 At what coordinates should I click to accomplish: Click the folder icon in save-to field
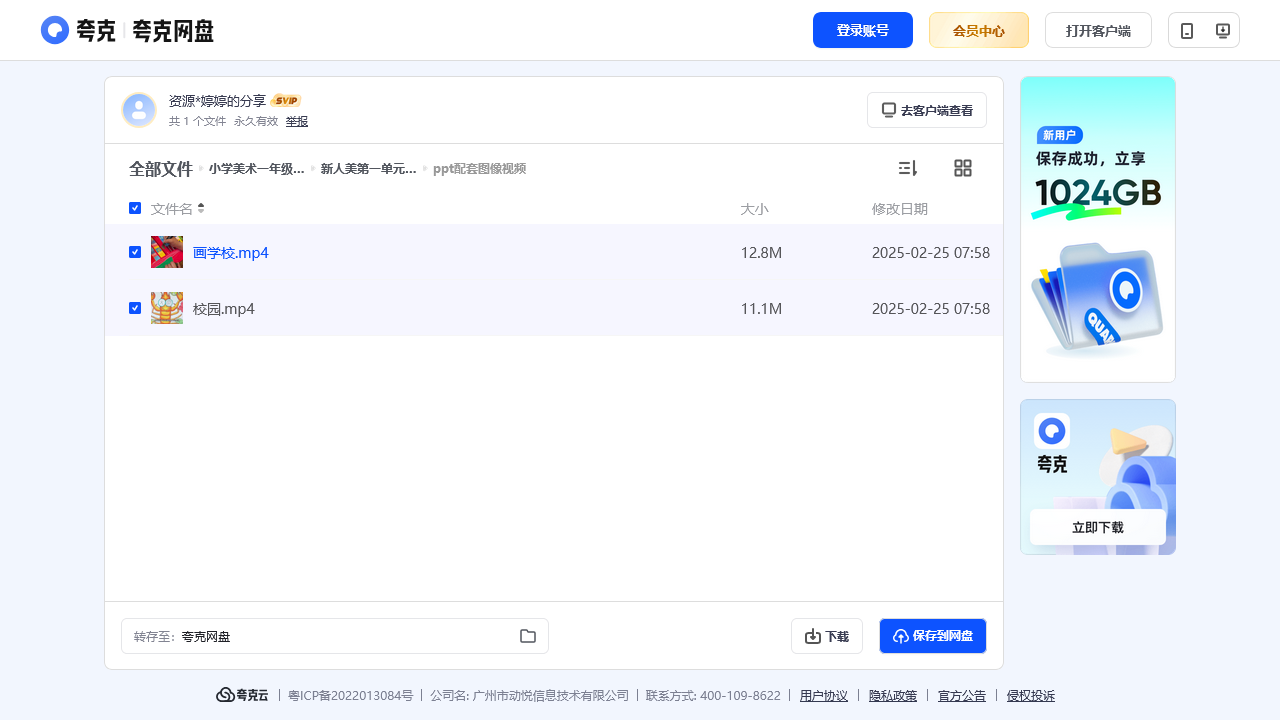[x=528, y=636]
